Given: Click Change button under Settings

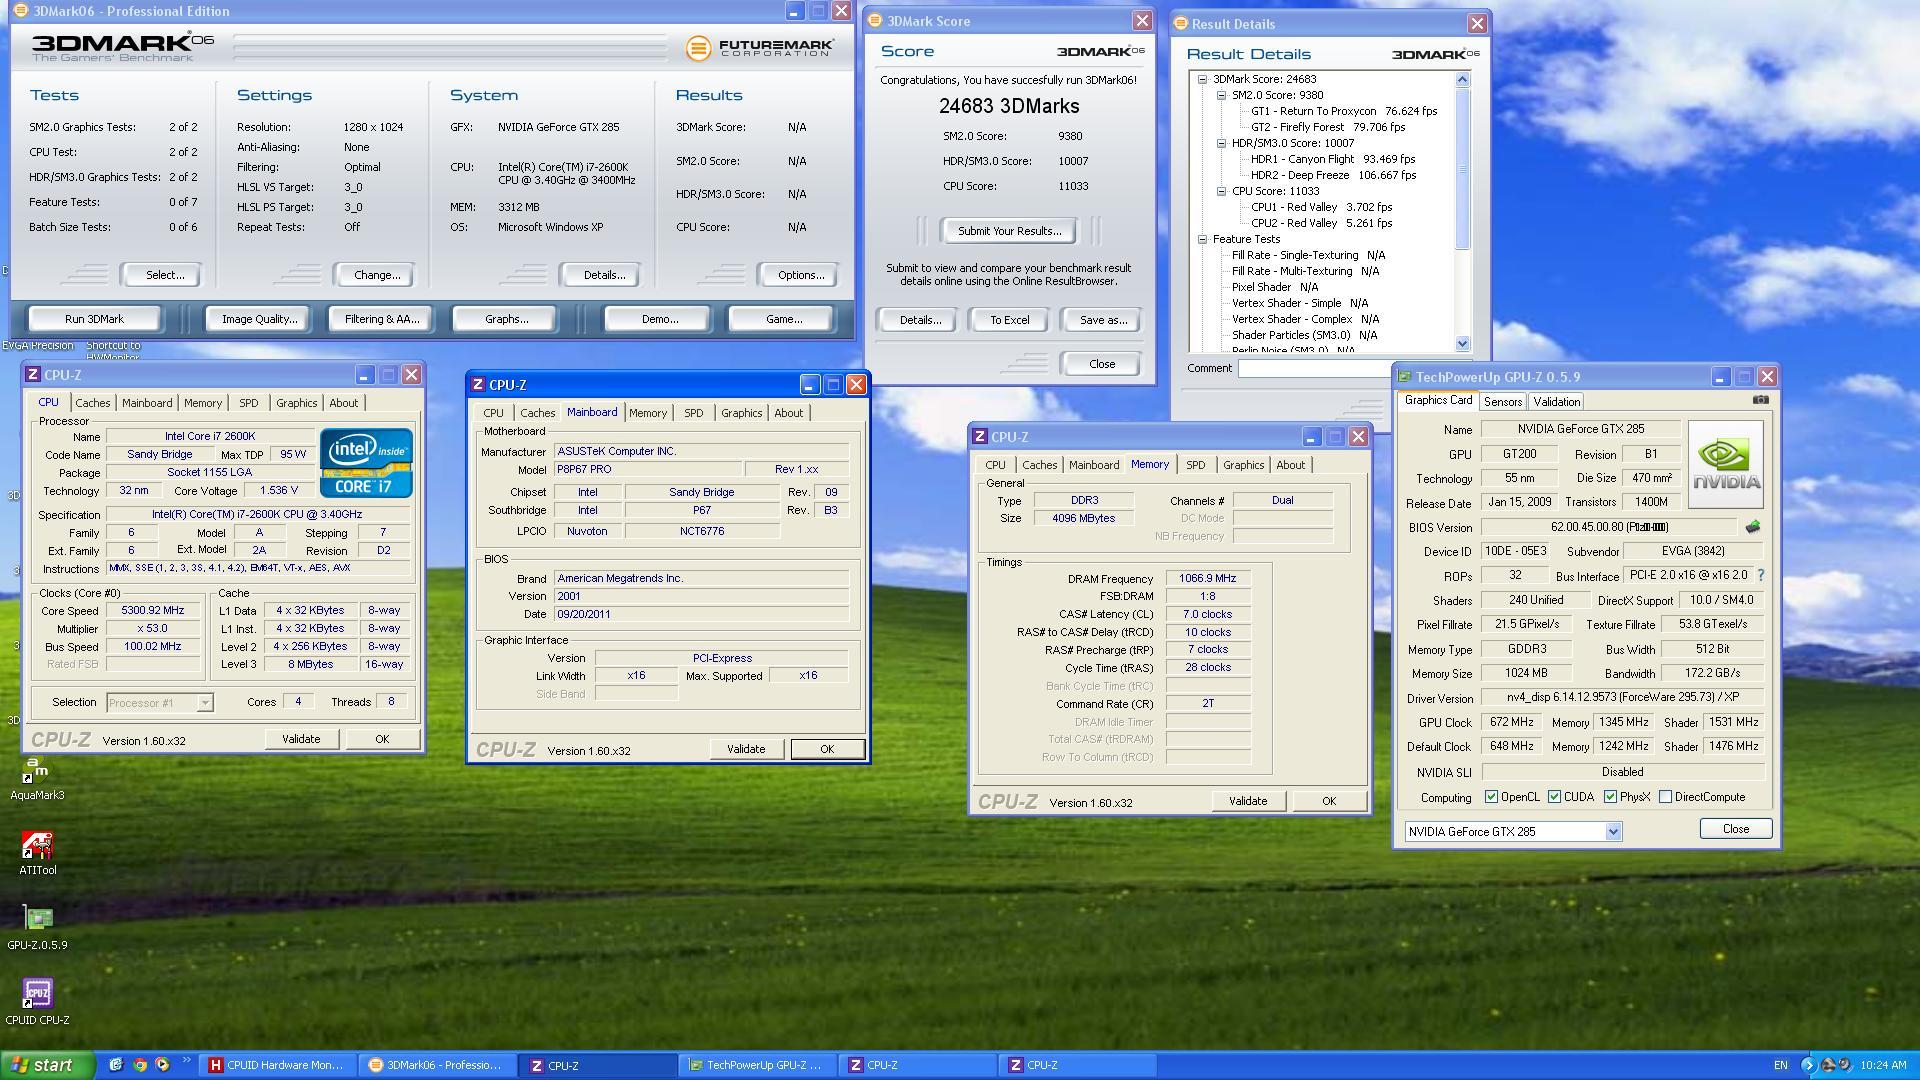Looking at the screenshot, I should pos(377,275).
